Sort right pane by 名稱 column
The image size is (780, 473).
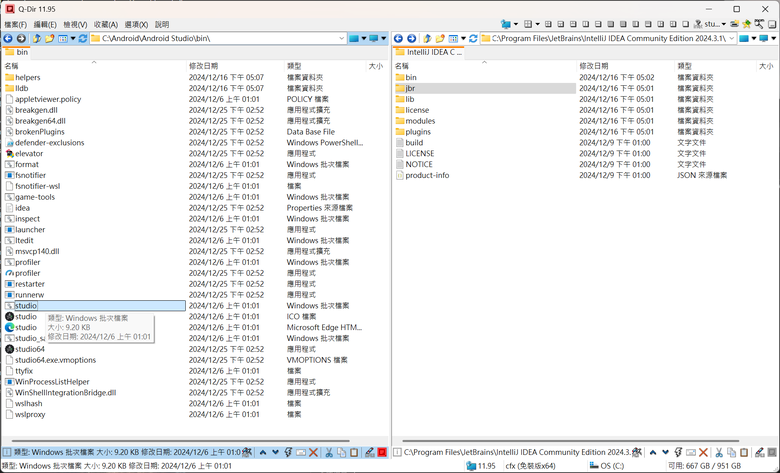pos(402,66)
